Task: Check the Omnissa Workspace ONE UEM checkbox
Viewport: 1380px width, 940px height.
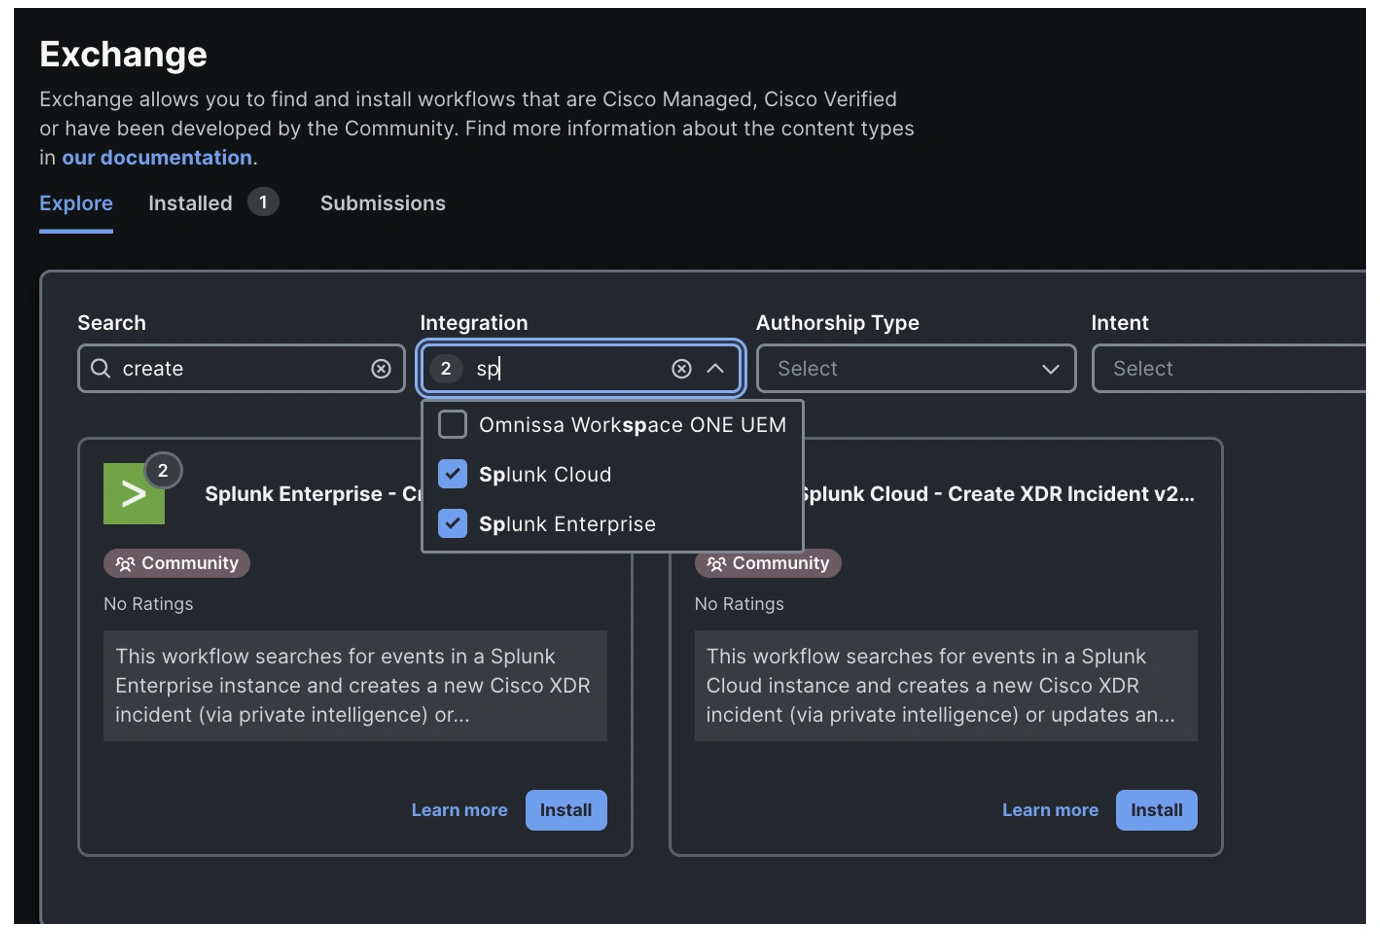Action: 451,424
